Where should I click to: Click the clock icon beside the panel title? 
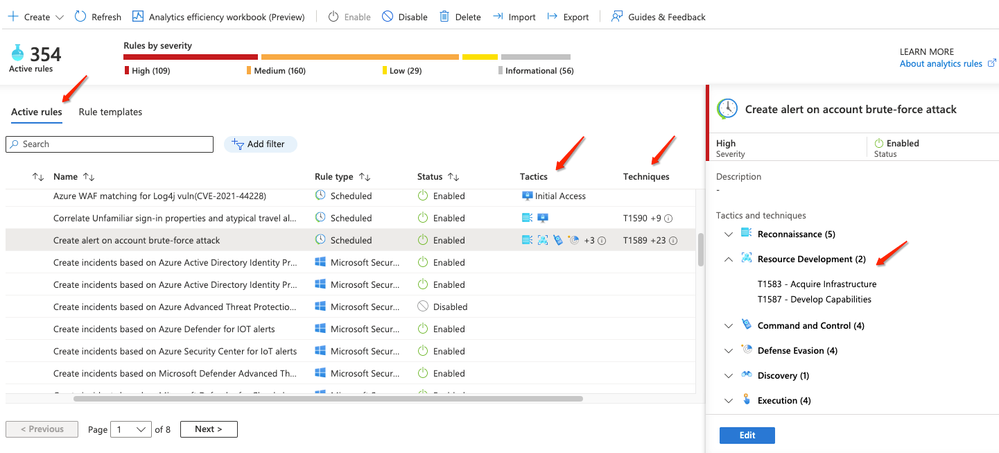[x=727, y=109]
